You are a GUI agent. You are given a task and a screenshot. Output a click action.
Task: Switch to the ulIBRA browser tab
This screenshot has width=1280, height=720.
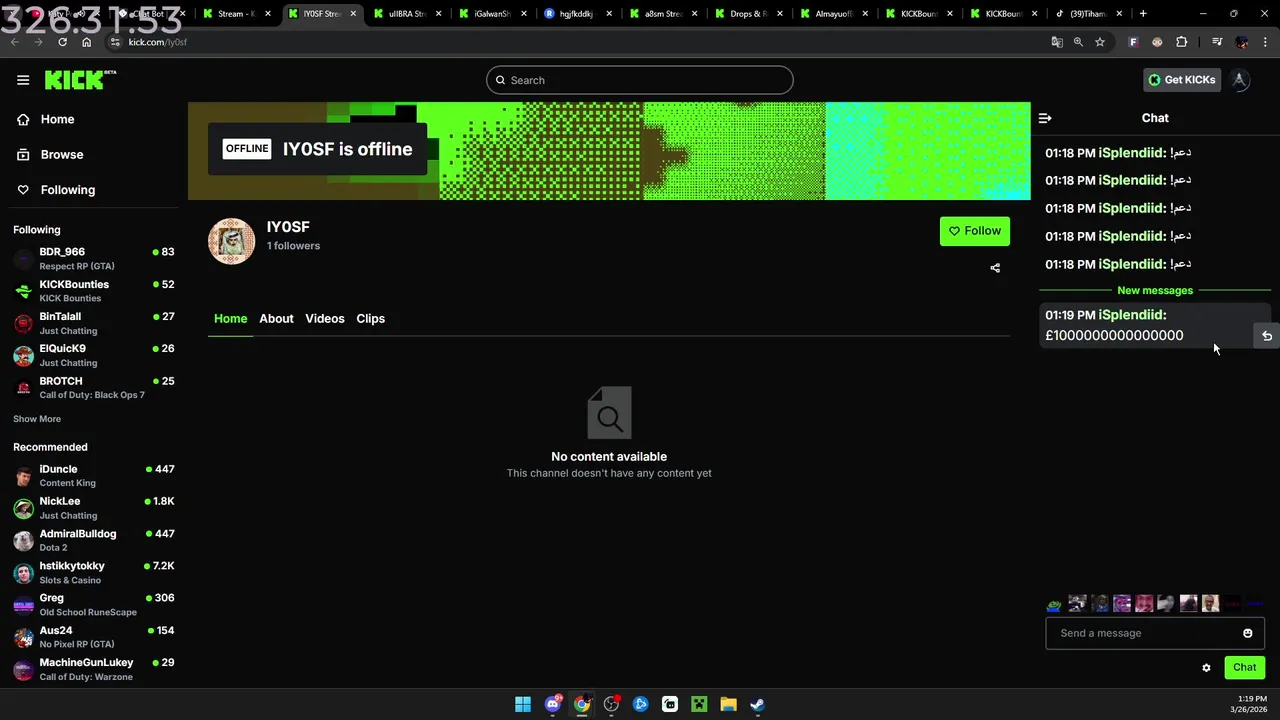405,14
